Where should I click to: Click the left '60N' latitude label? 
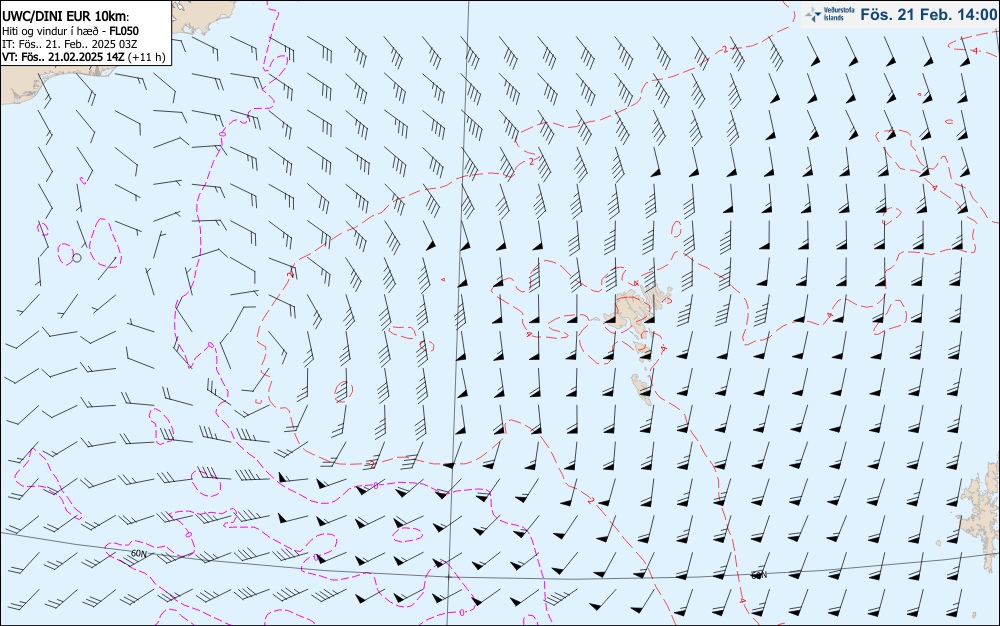pyautogui.click(x=138, y=554)
